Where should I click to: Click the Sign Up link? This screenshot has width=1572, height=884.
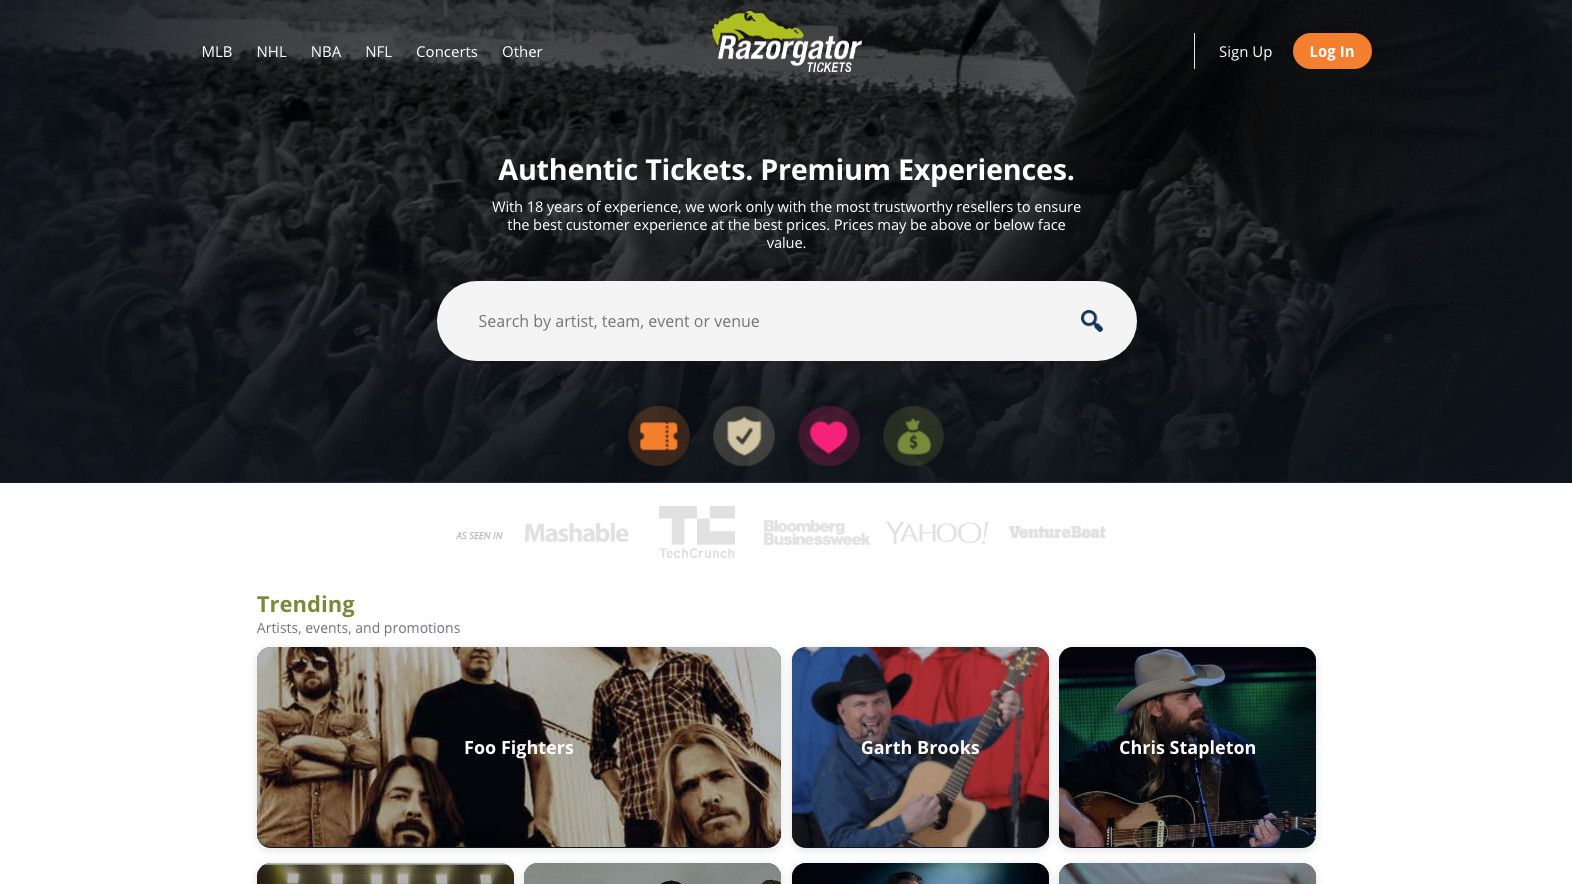coord(1245,52)
